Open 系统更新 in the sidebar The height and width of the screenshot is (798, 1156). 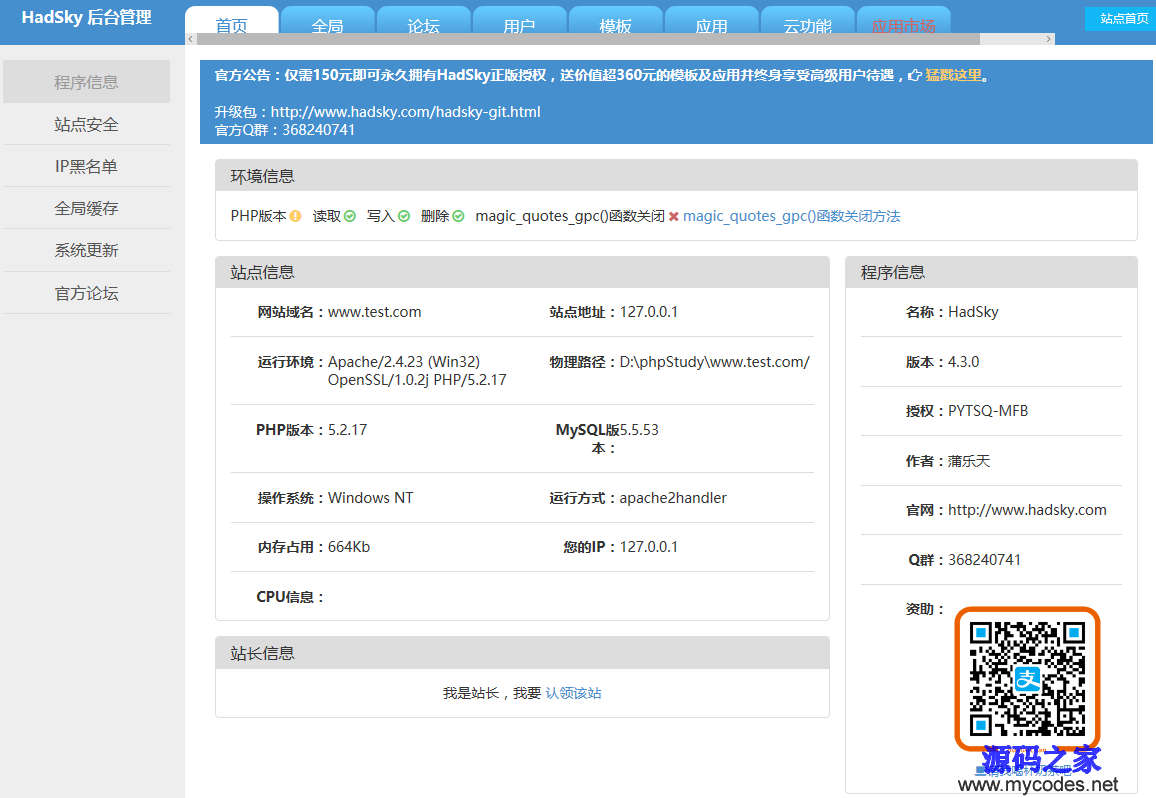click(86, 250)
